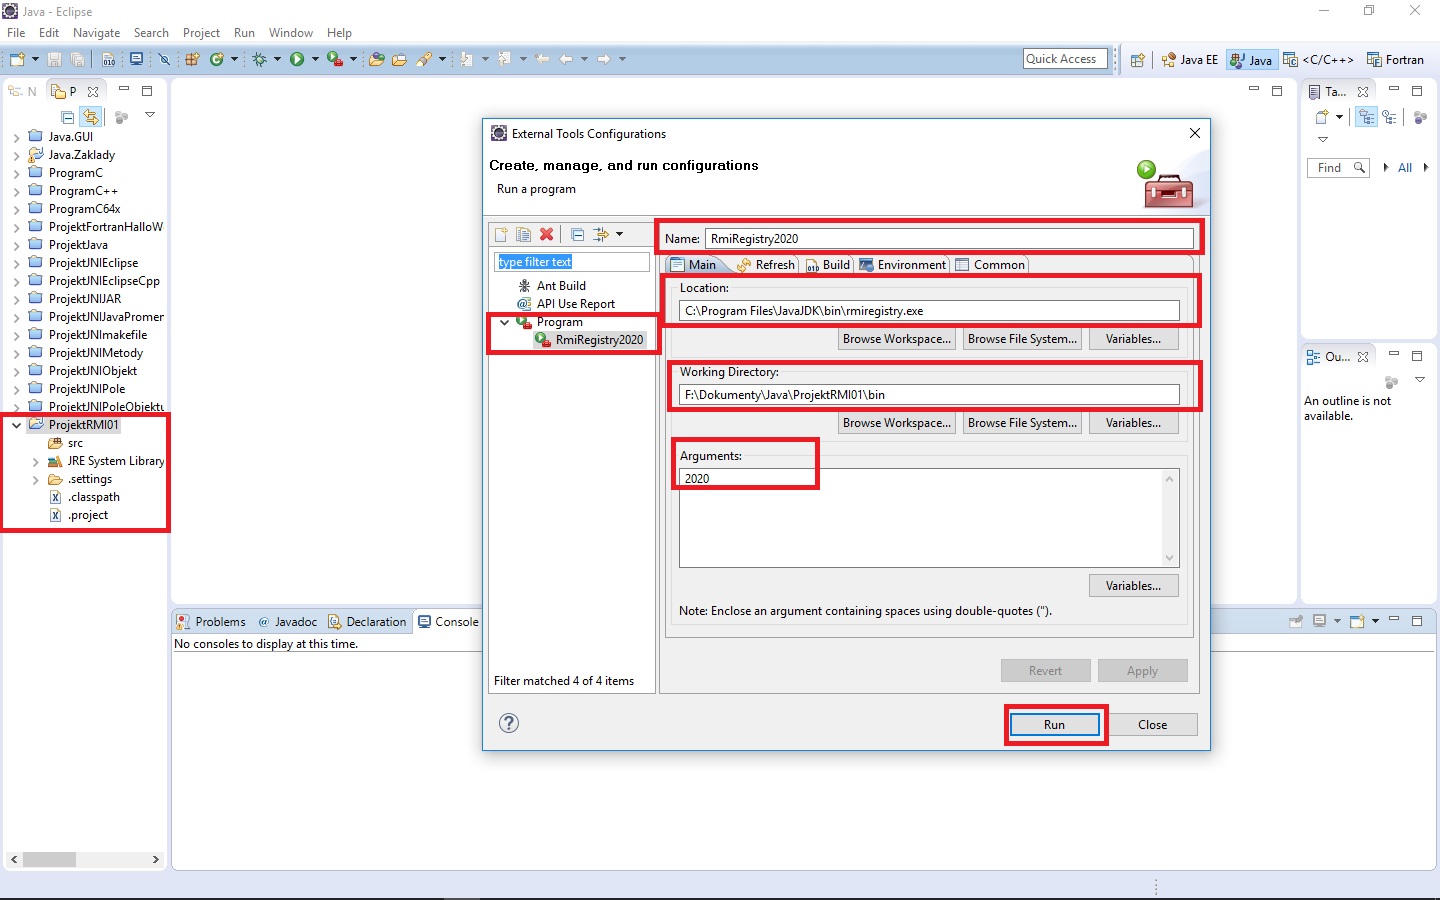Expand the Program category in configurations tree
The width and height of the screenshot is (1440, 900).
point(505,322)
